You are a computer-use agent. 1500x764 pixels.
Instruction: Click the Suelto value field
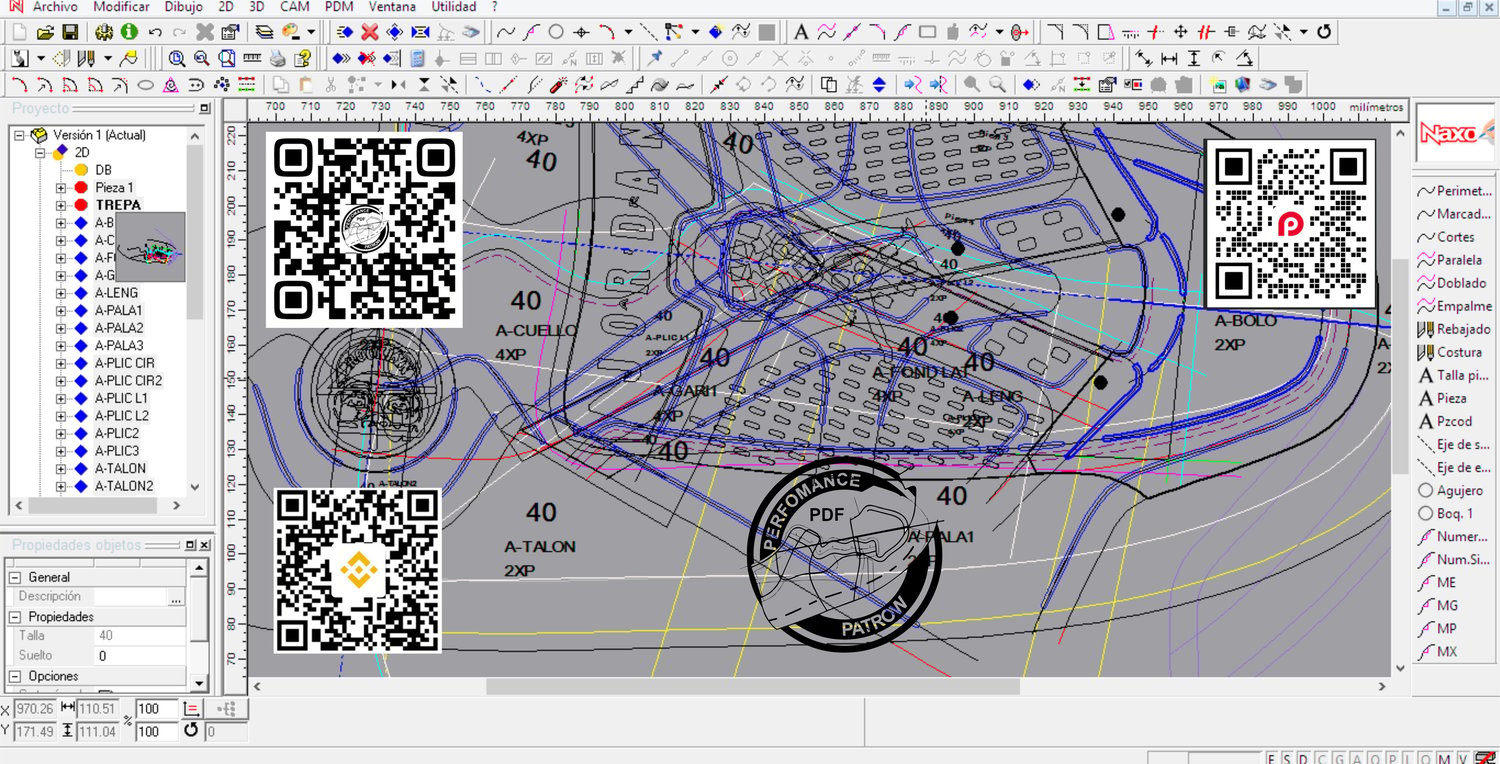(x=140, y=656)
